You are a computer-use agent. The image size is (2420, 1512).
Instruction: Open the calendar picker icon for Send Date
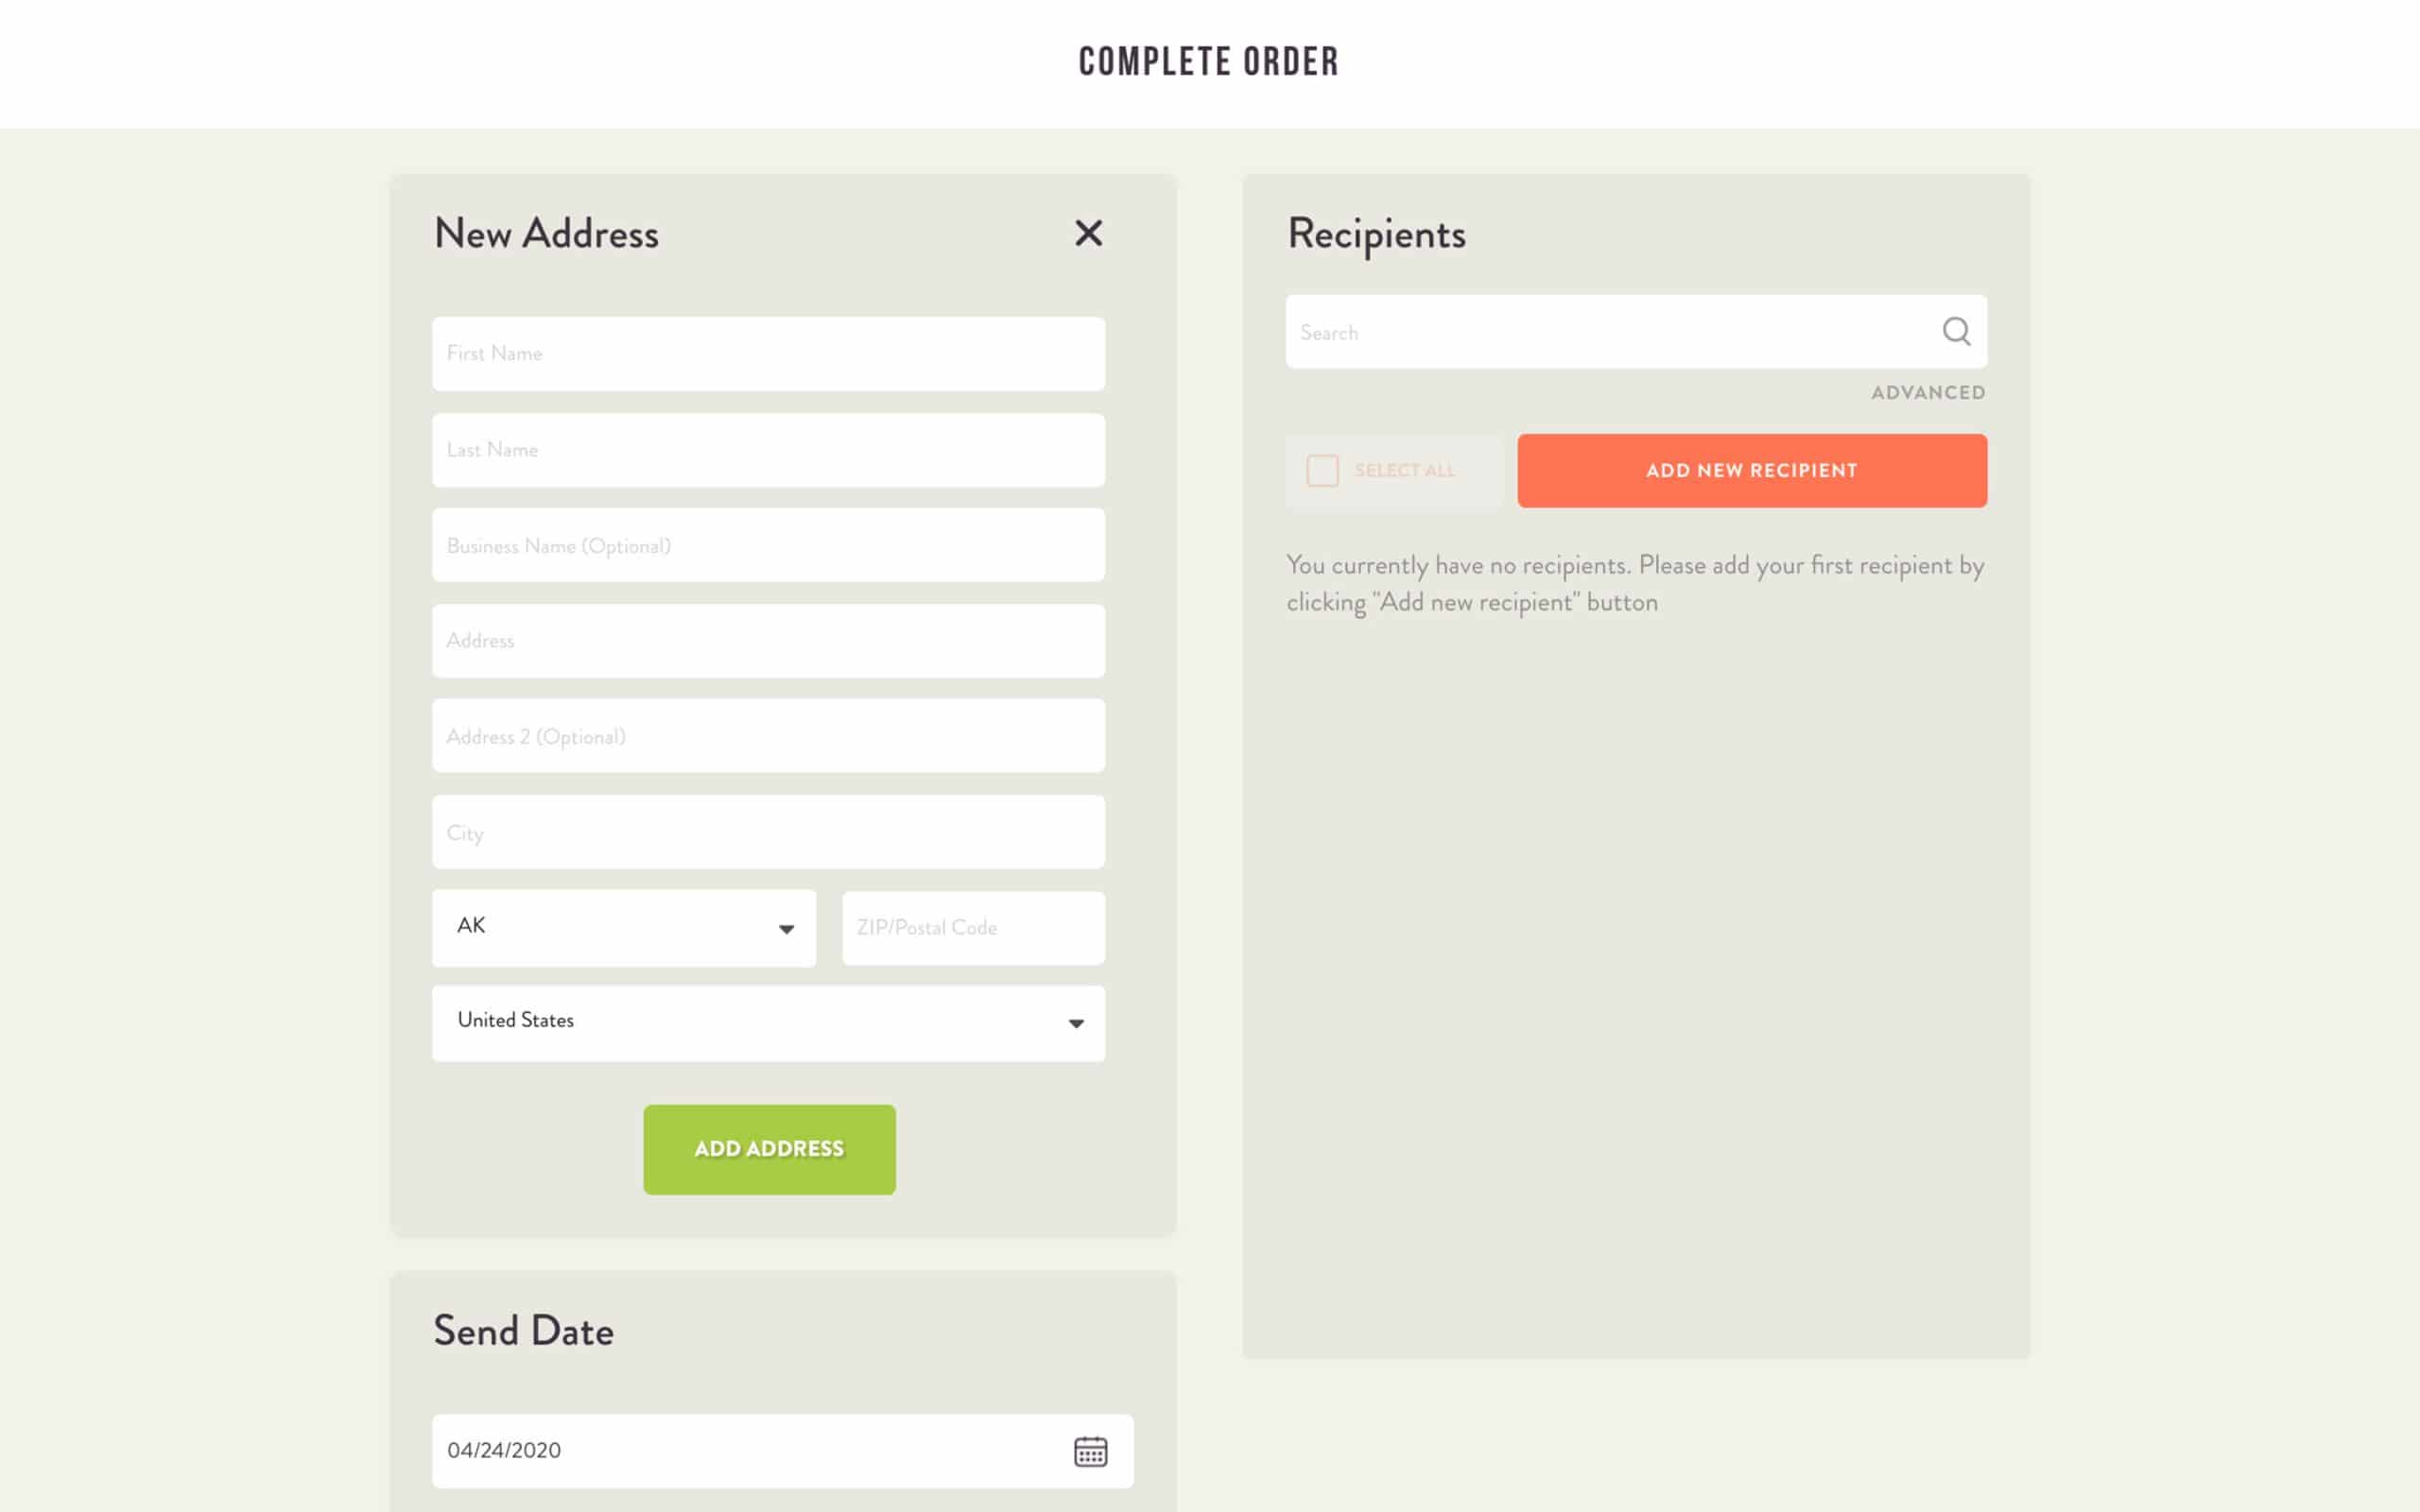[x=1090, y=1451]
